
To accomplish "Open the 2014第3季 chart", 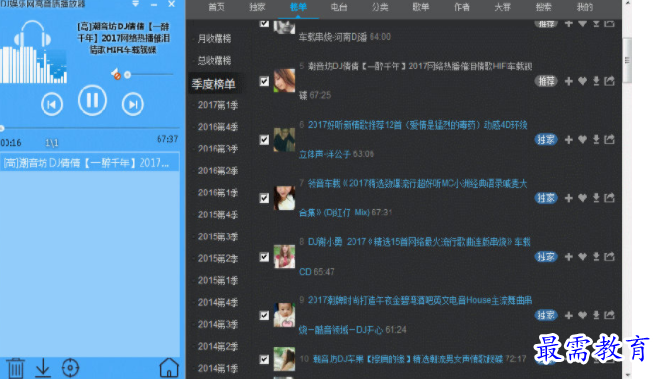I will [x=218, y=324].
